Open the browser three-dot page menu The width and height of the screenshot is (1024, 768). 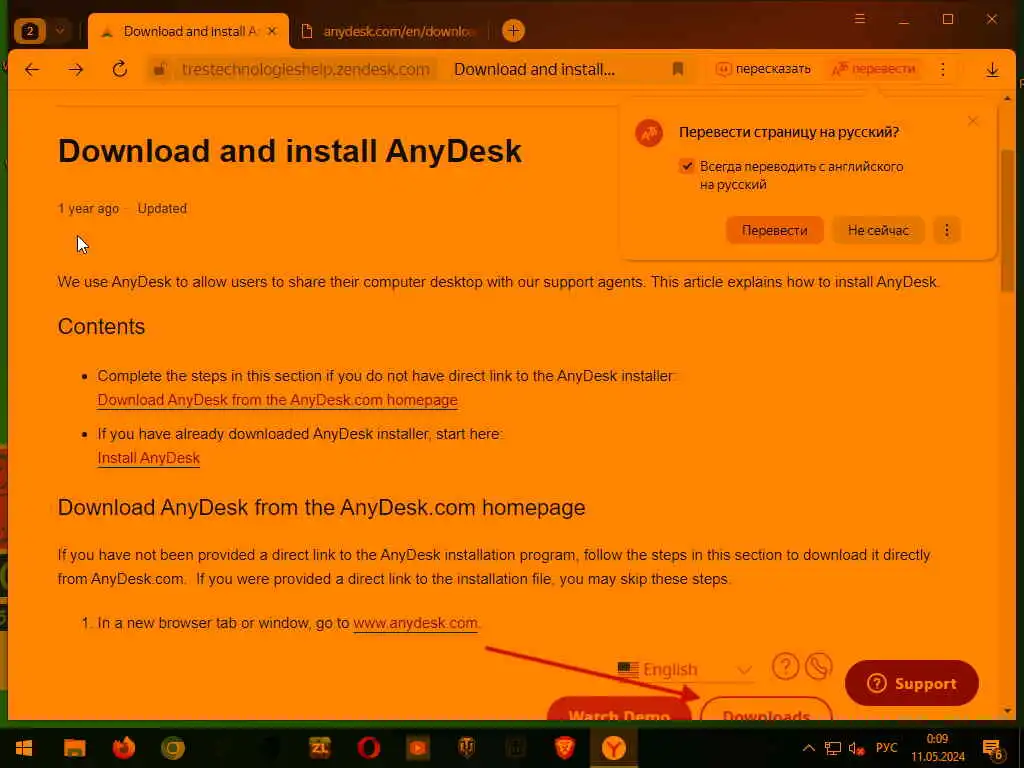942,69
